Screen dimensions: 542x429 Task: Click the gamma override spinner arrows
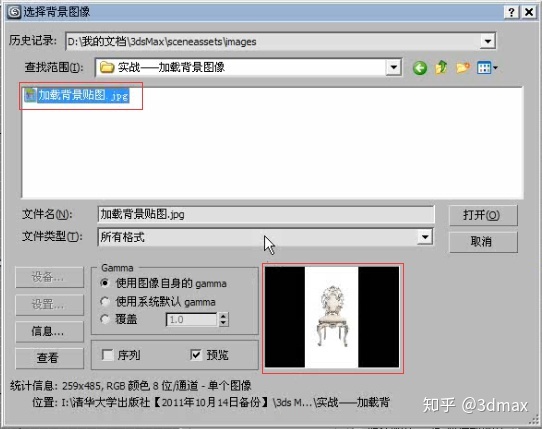coord(223,319)
